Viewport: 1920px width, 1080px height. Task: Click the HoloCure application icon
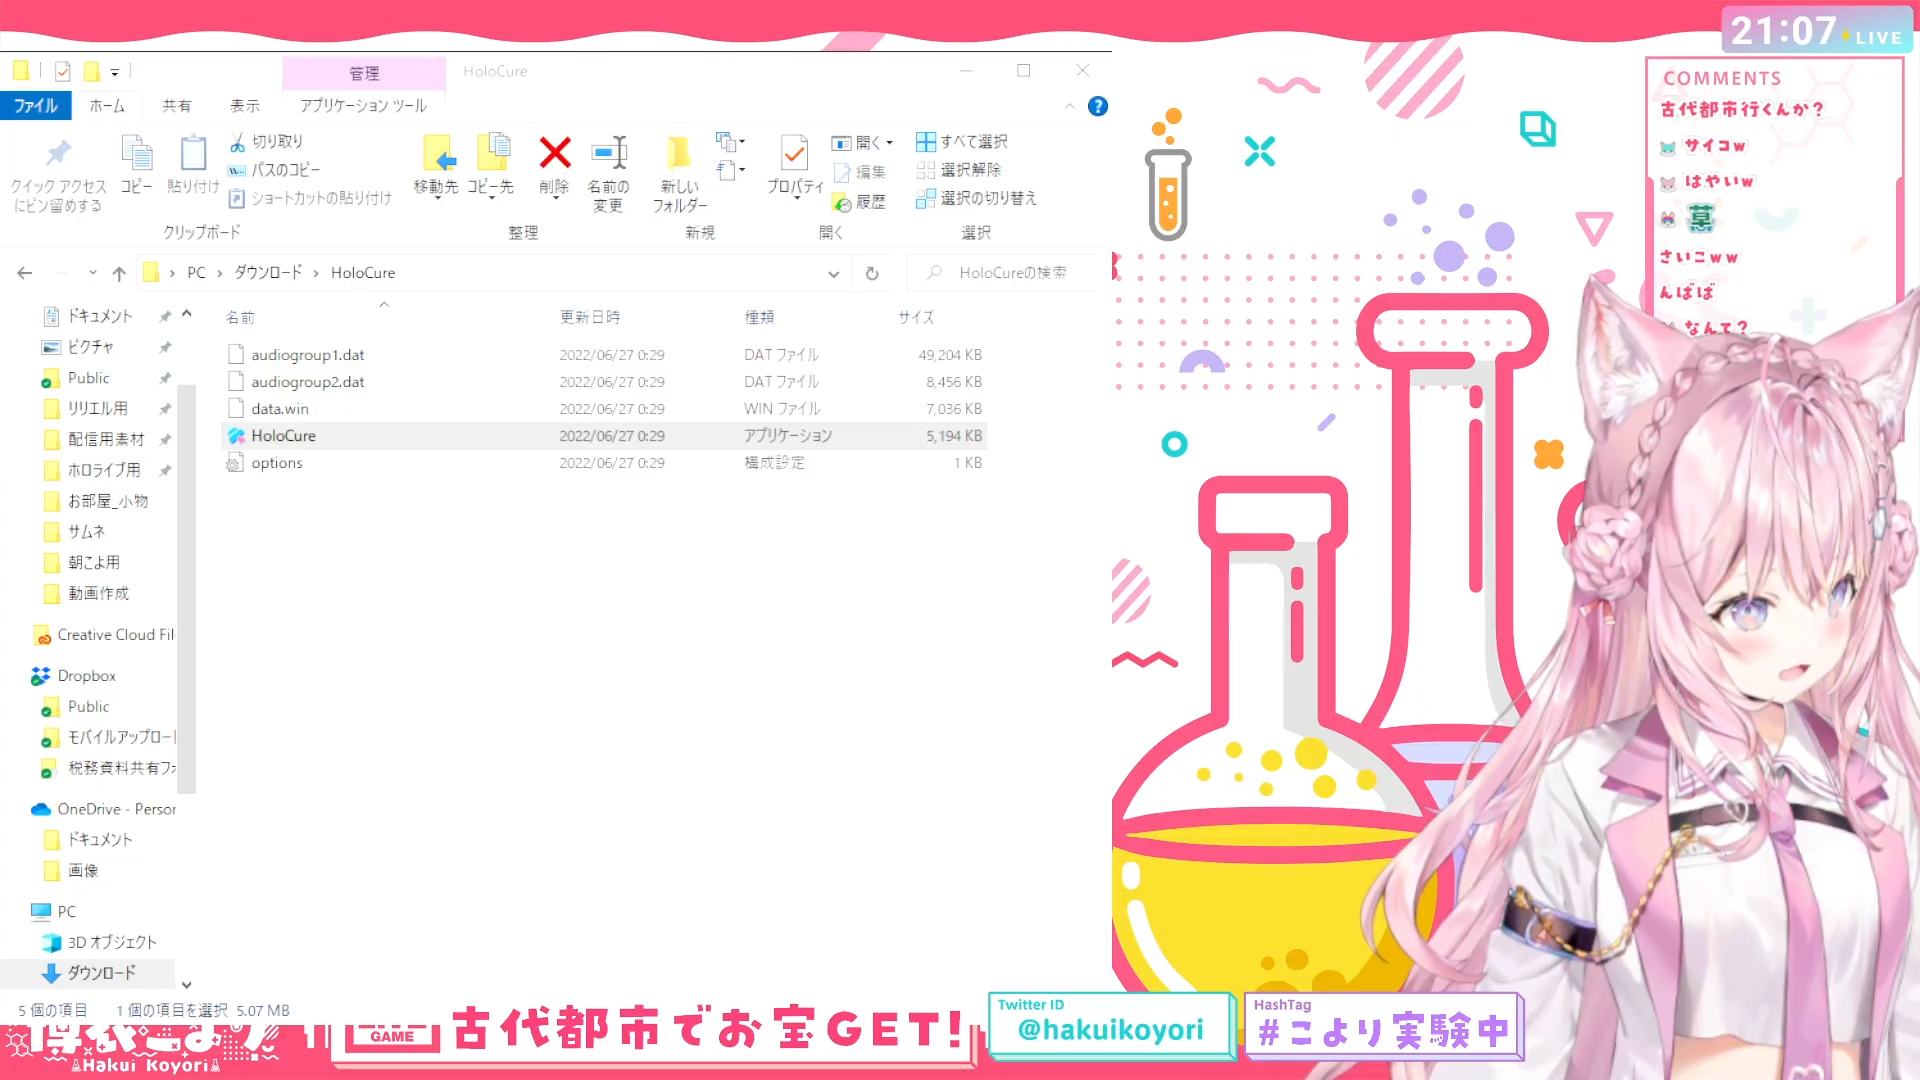[x=236, y=436]
